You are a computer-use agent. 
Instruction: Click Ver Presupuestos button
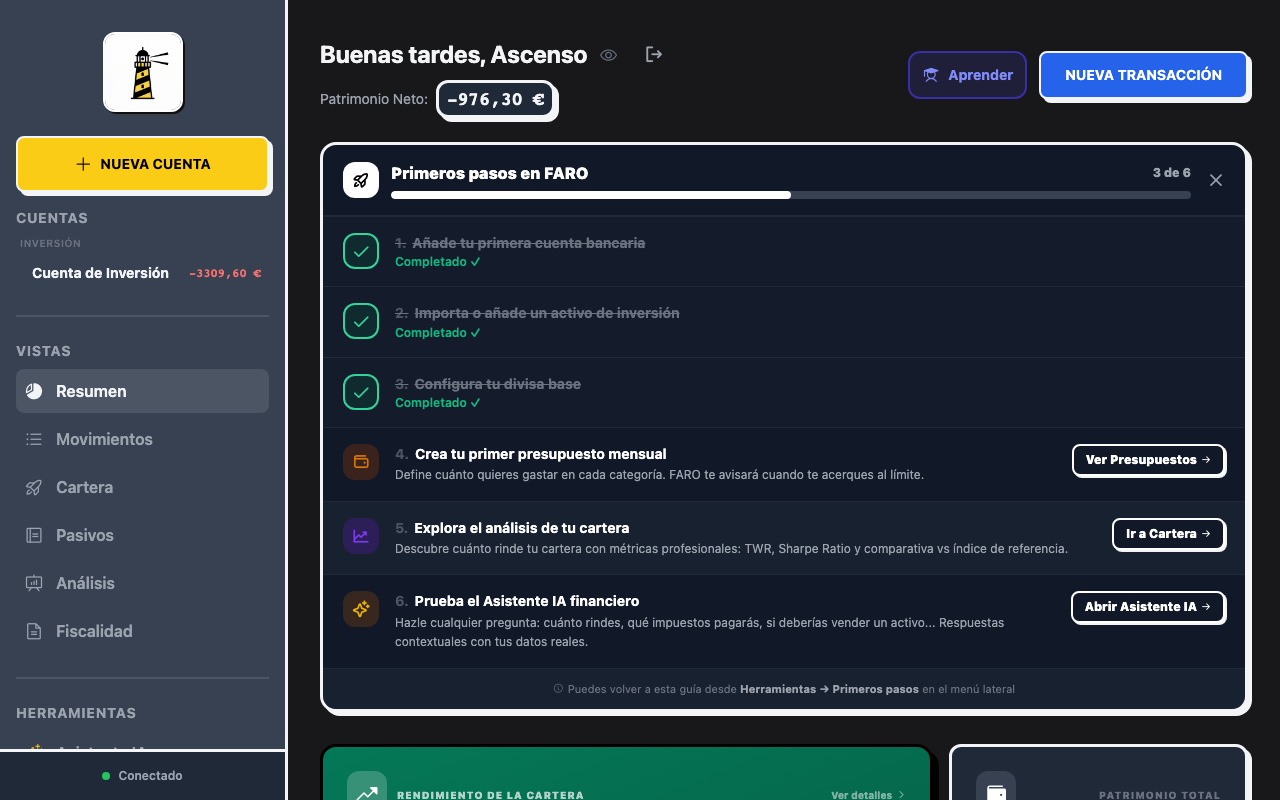(x=1148, y=460)
